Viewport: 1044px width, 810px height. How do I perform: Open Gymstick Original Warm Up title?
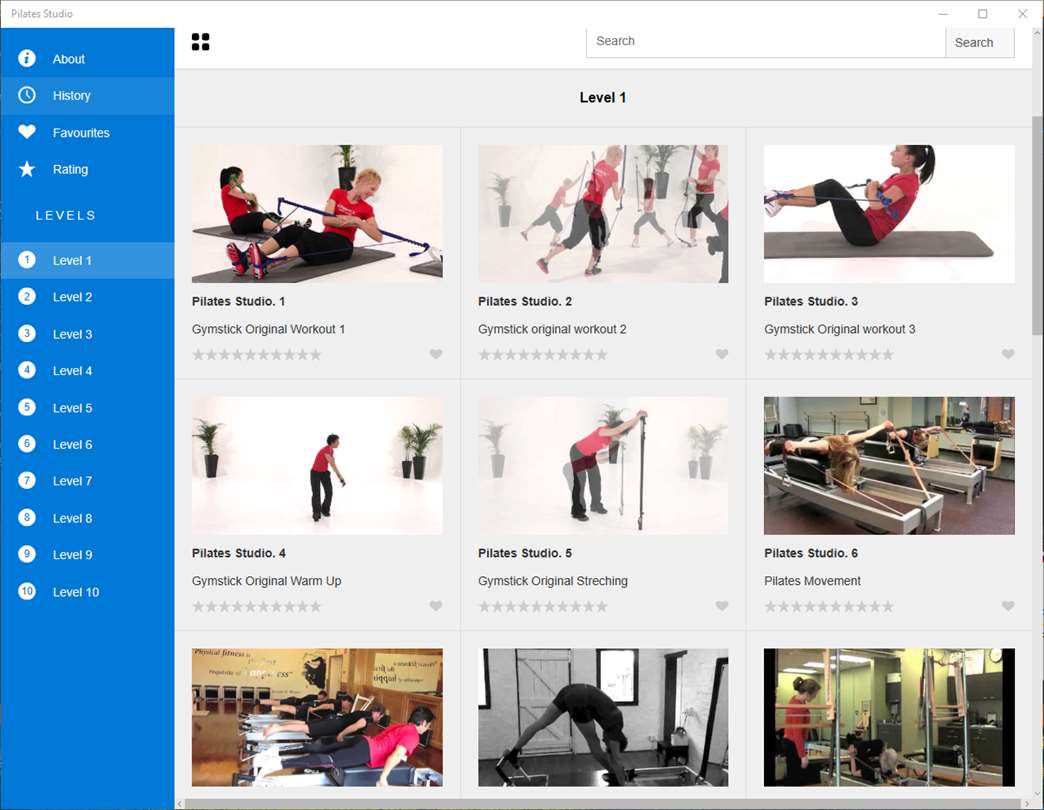click(x=266, y=581)
